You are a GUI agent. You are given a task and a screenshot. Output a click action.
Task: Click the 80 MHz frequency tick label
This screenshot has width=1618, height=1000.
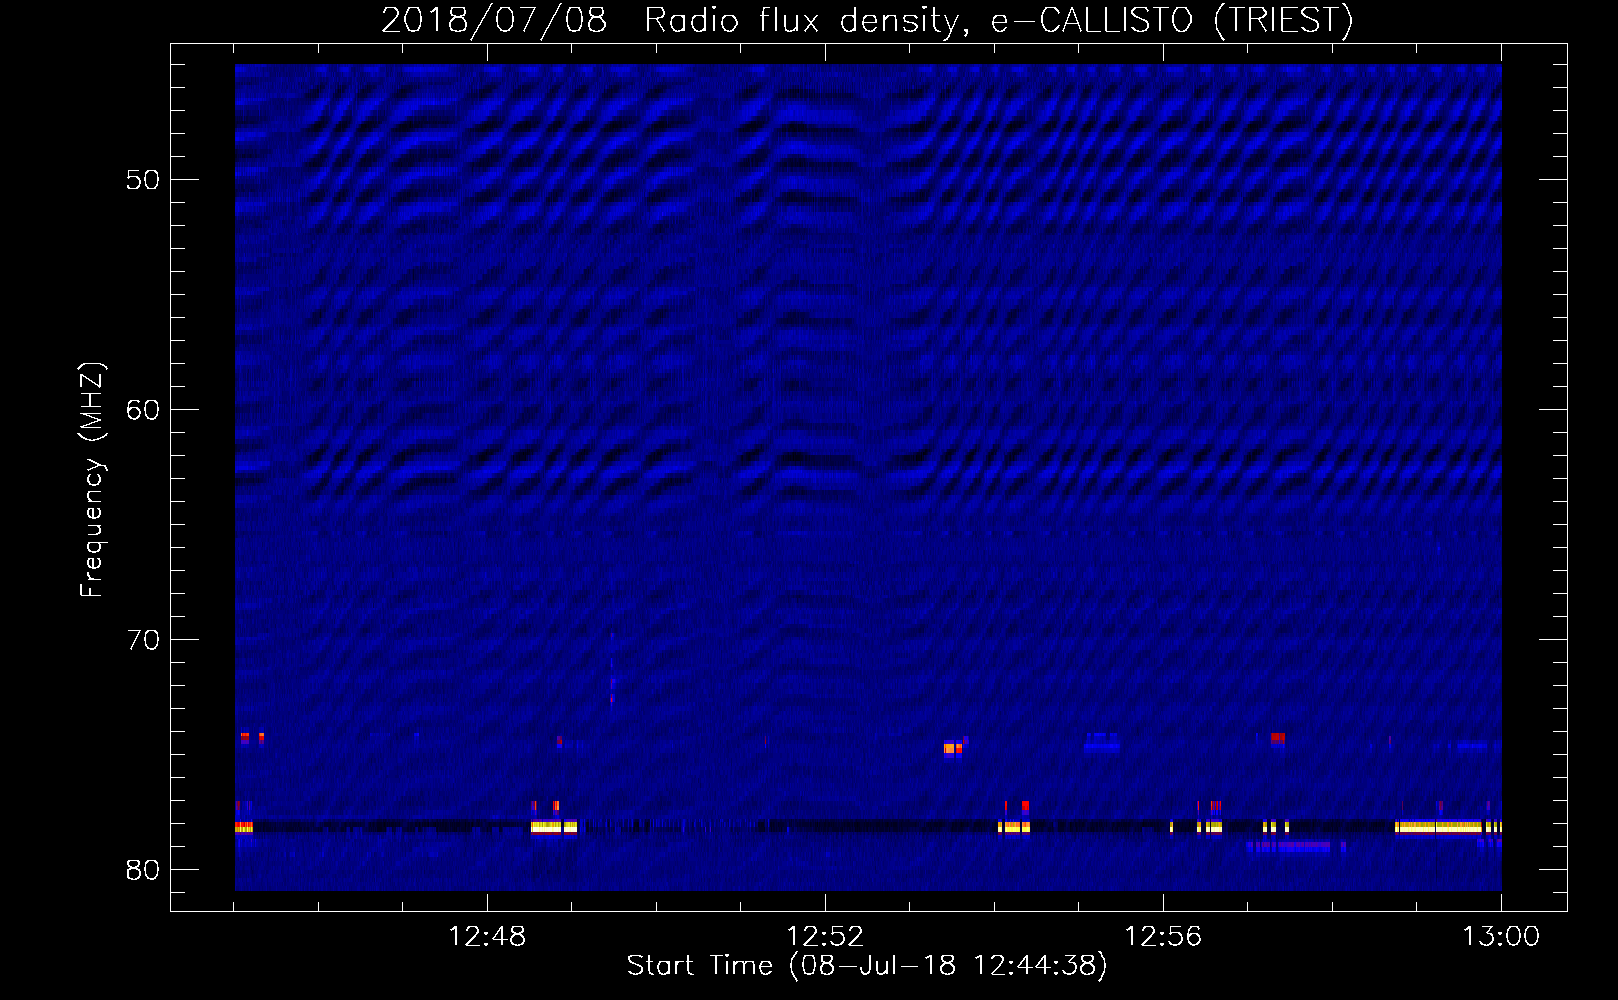point(143,870)
